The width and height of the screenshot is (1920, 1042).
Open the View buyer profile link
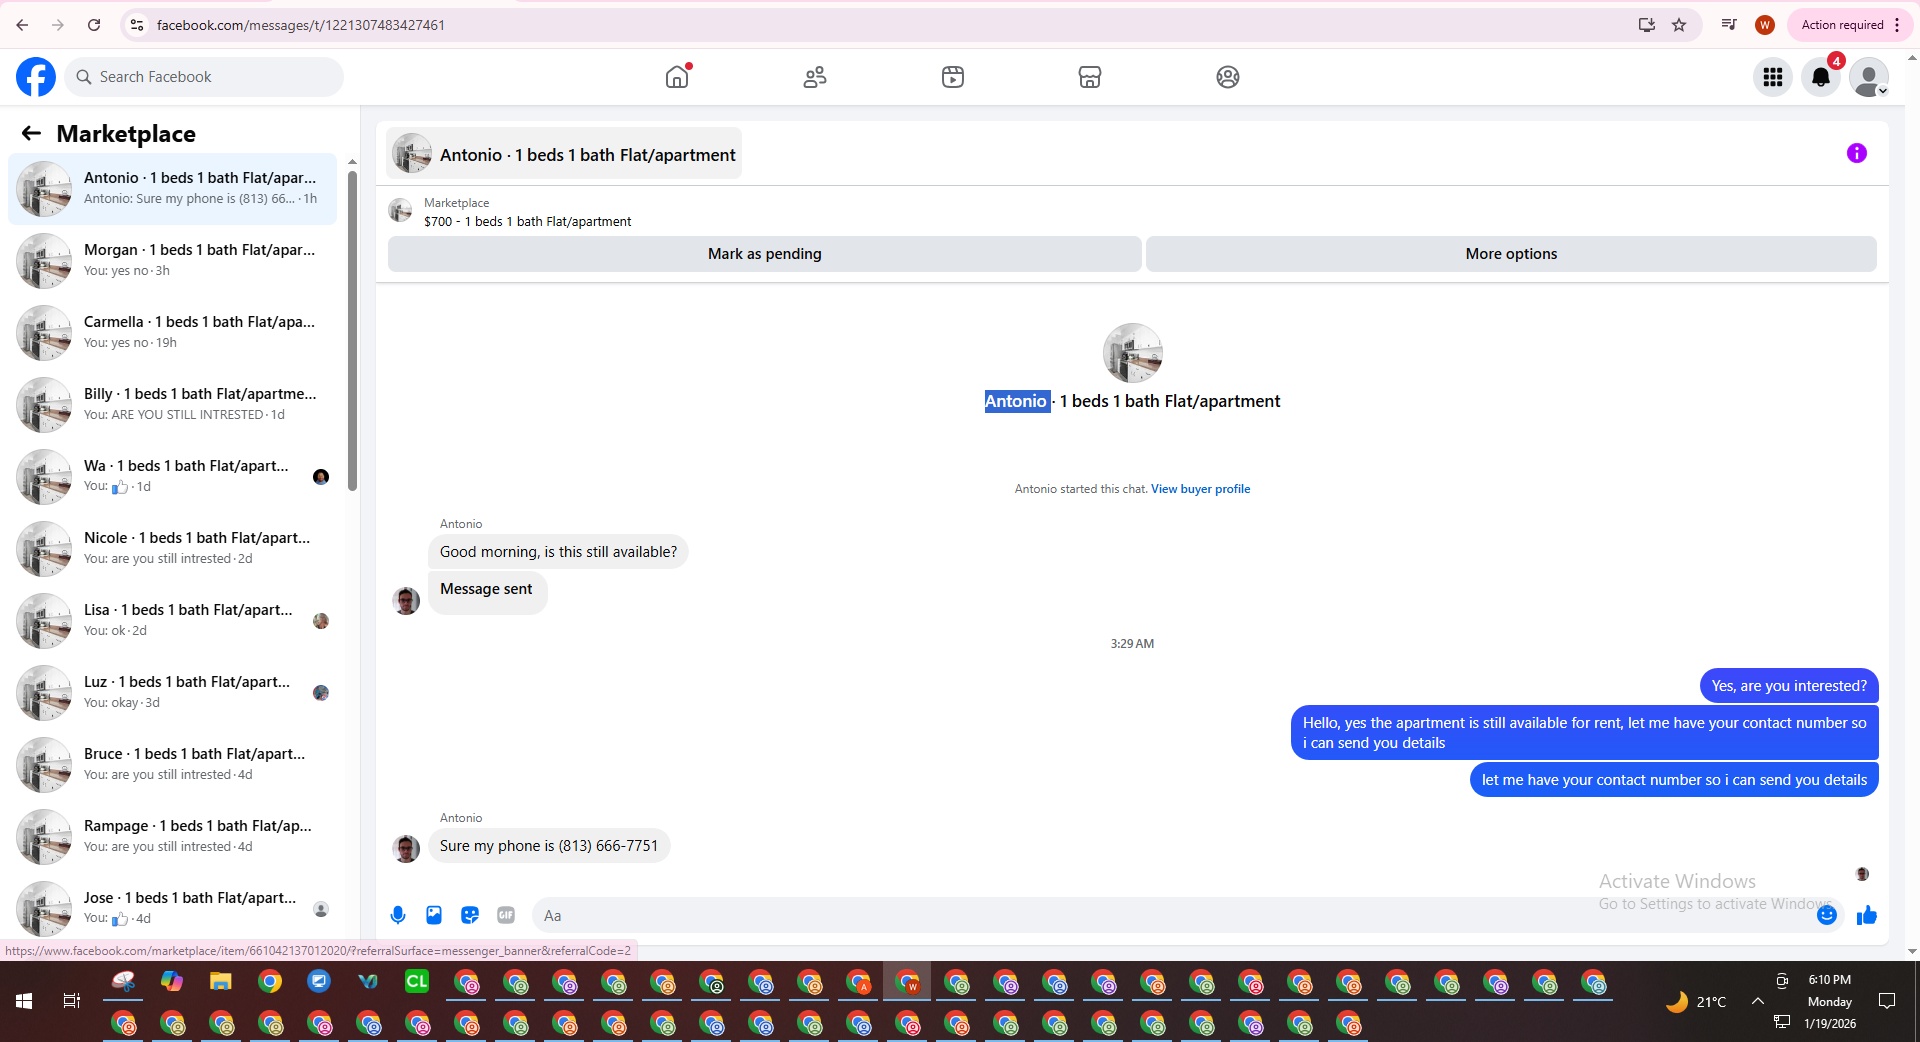coord(1200,489)
